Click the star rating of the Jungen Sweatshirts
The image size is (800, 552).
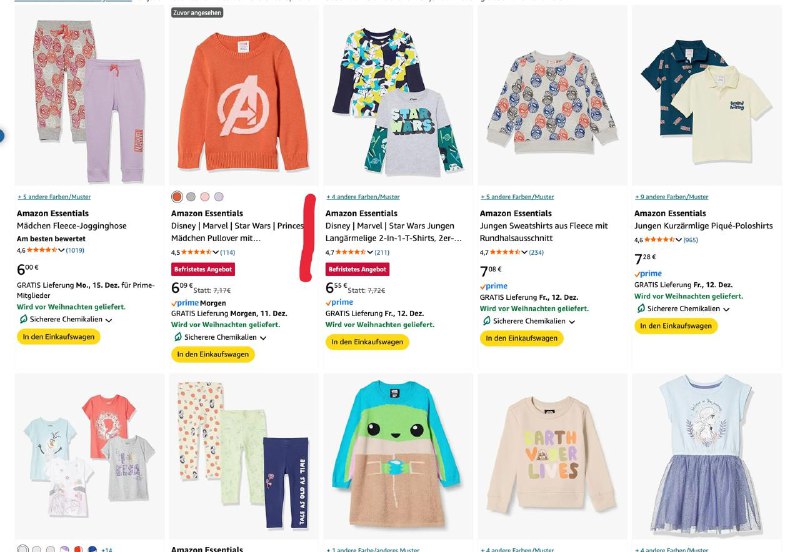point(507,252)
